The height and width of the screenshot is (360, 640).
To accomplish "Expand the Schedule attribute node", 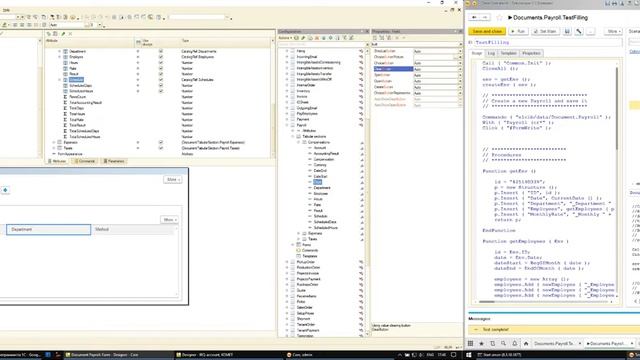I will click(x=60, y=80).
